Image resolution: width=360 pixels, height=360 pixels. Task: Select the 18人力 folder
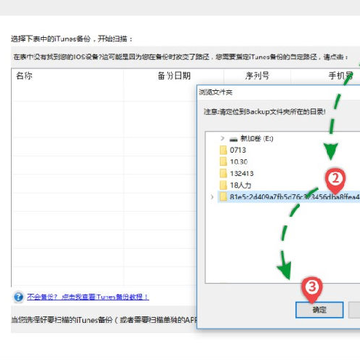click(x=240, y=185)
